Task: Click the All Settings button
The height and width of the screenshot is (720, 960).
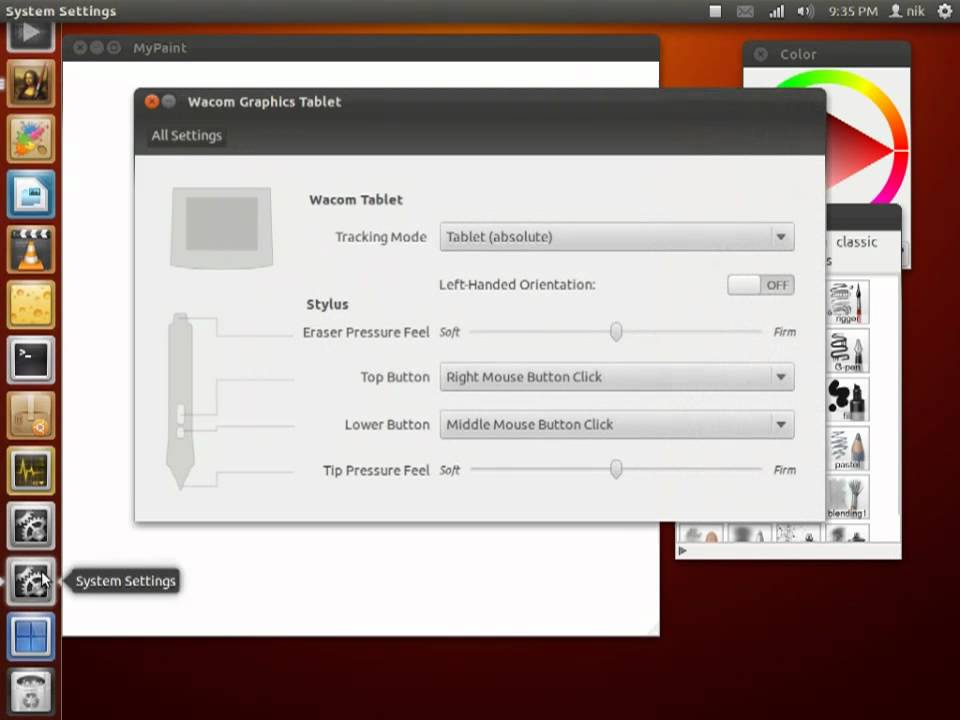Action: click(x=187, y=135)
